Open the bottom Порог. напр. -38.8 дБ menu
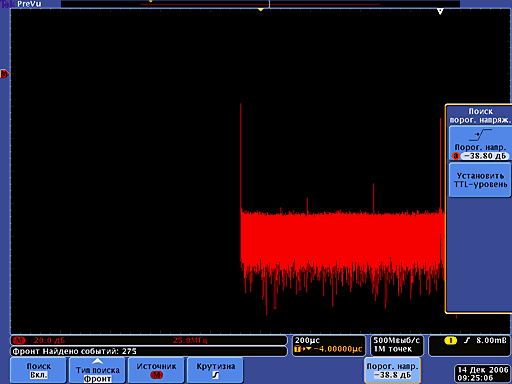This screenshot has height=384, width=512. (x=392, y=370)
